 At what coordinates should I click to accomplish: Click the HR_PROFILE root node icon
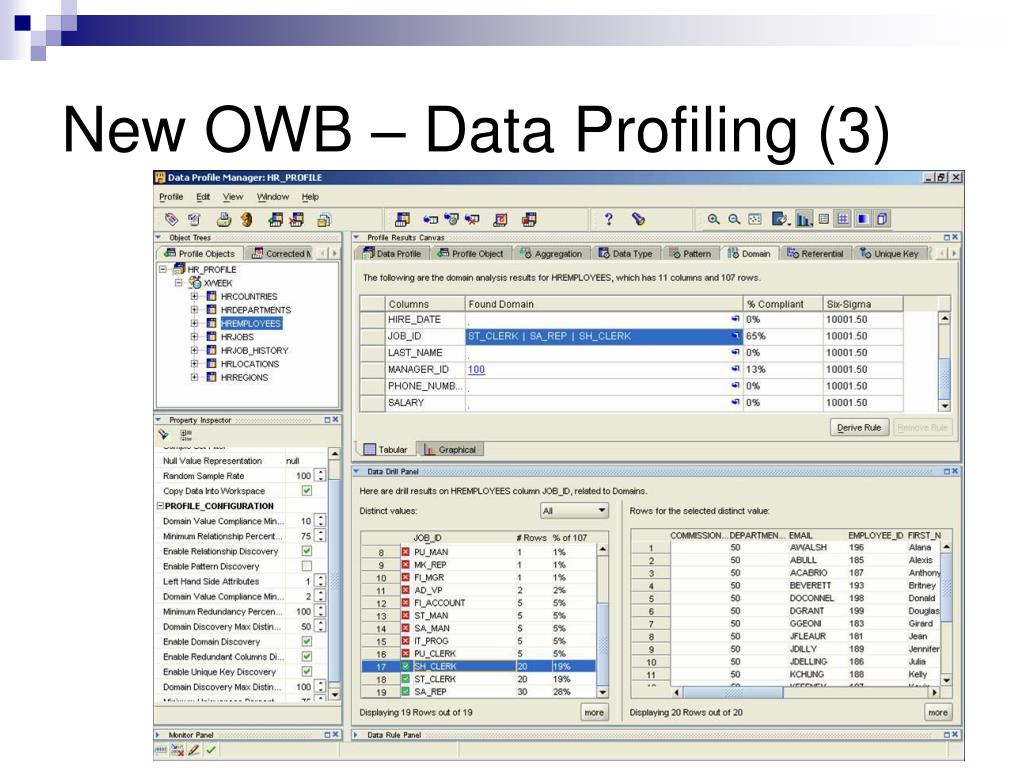179,268
